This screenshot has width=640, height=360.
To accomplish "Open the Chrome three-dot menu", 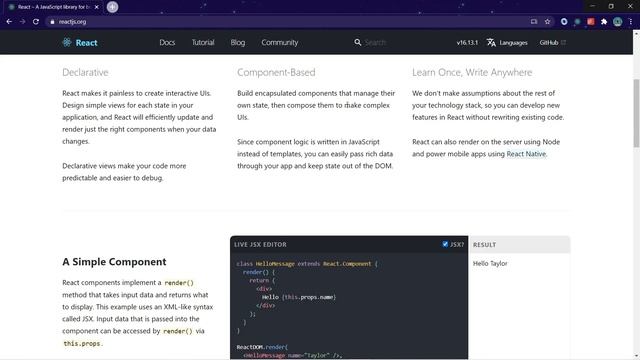I will 631,22.
